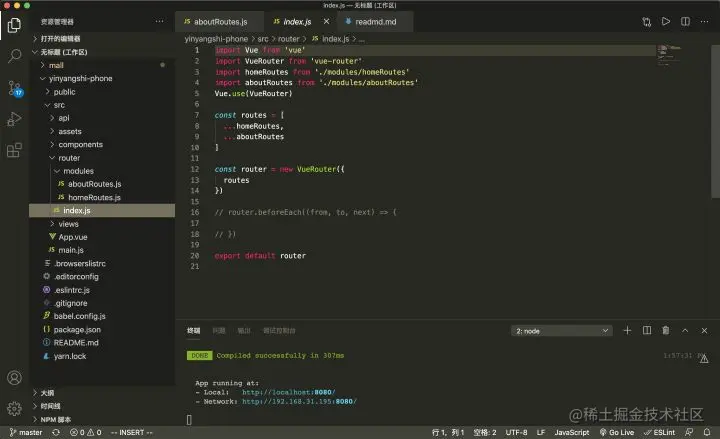
Task: Click the sync changes icon in status bar
Action: pyautogui.click(x=56, y=433)
